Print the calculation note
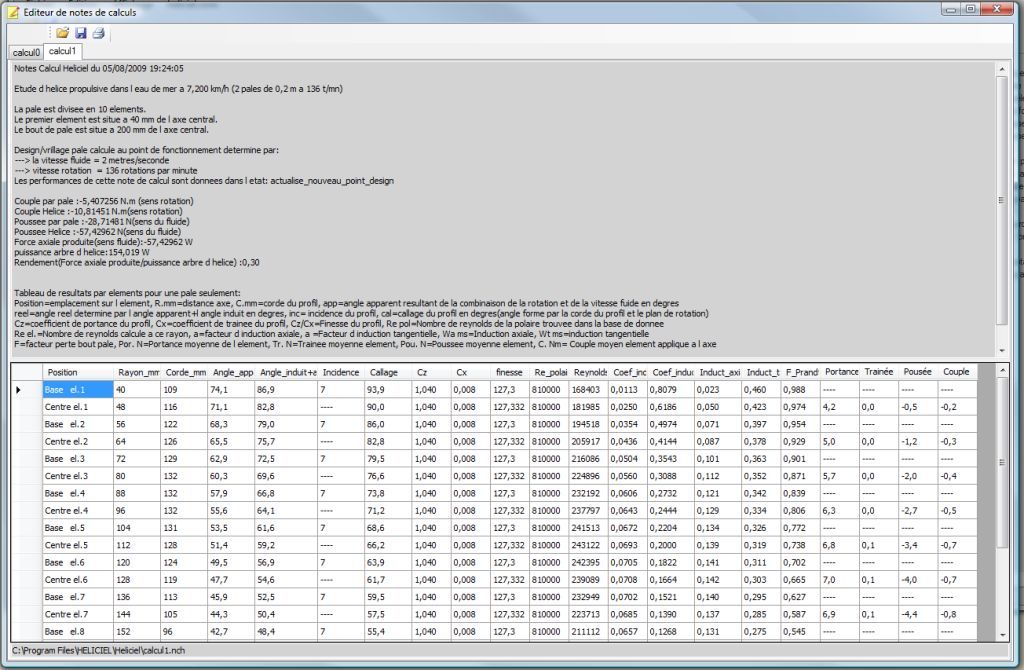This screenshot has width=1024, height=670. (99, 33)
